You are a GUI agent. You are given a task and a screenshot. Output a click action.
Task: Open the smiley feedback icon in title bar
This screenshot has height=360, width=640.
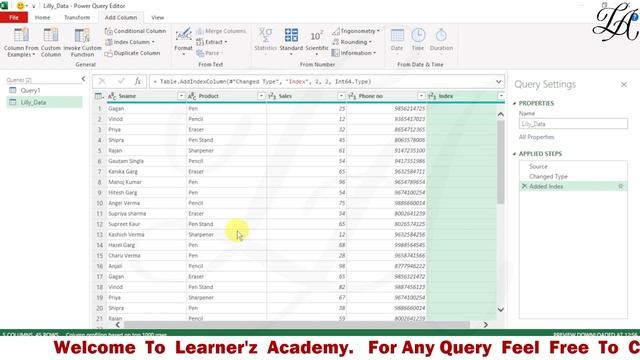tap(20, 6)
